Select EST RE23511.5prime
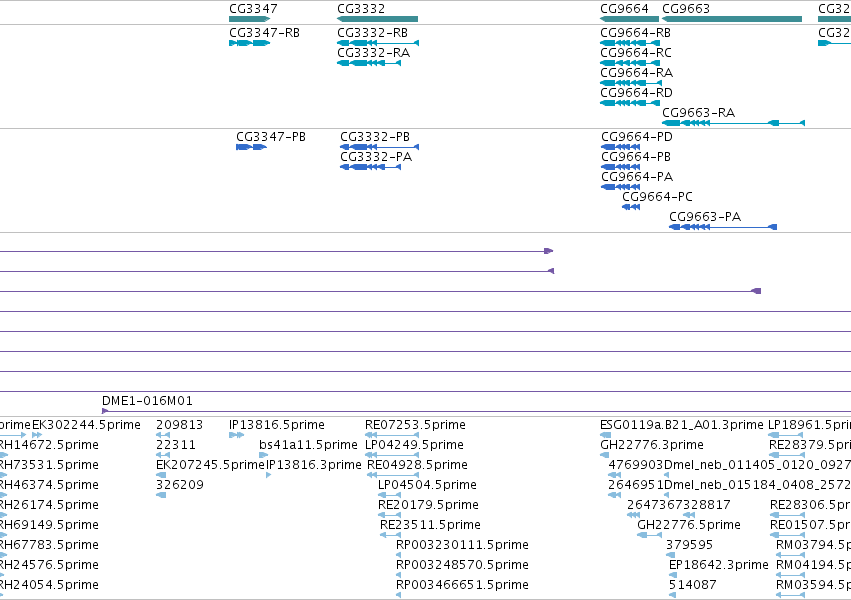The width and height of the screenshot is (851, 600). (430, 525)
